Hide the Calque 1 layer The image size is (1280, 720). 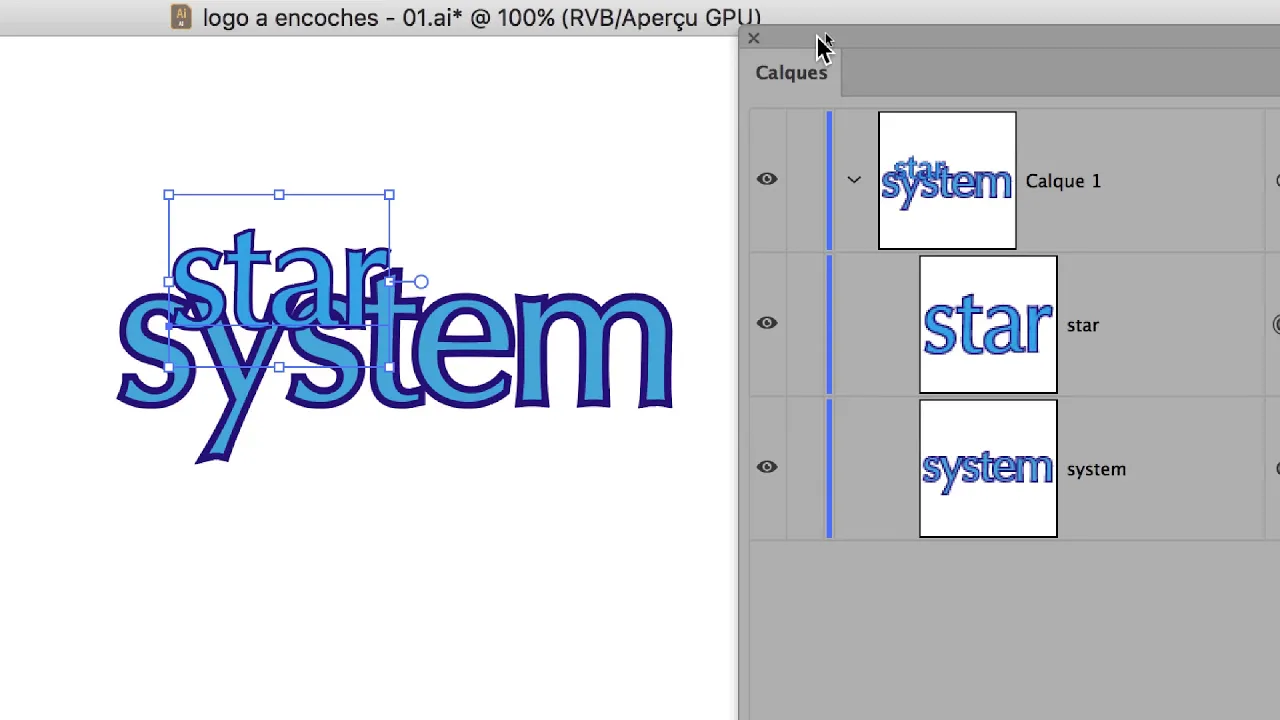click(x=767, y=180)
